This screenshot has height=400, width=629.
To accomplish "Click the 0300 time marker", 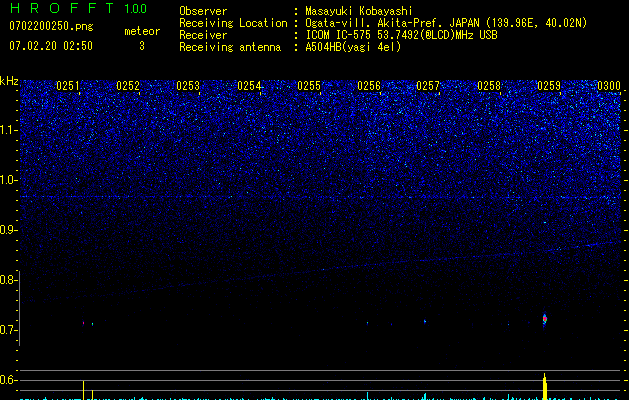I will tap(609, 86).
